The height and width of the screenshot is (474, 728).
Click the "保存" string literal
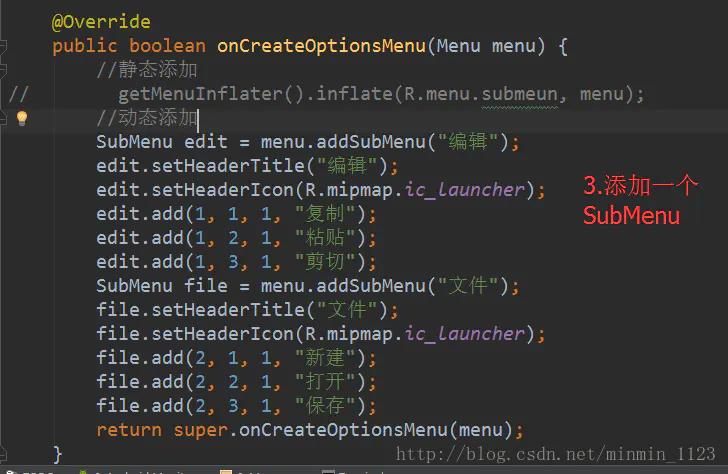click(x=325, y=406)
